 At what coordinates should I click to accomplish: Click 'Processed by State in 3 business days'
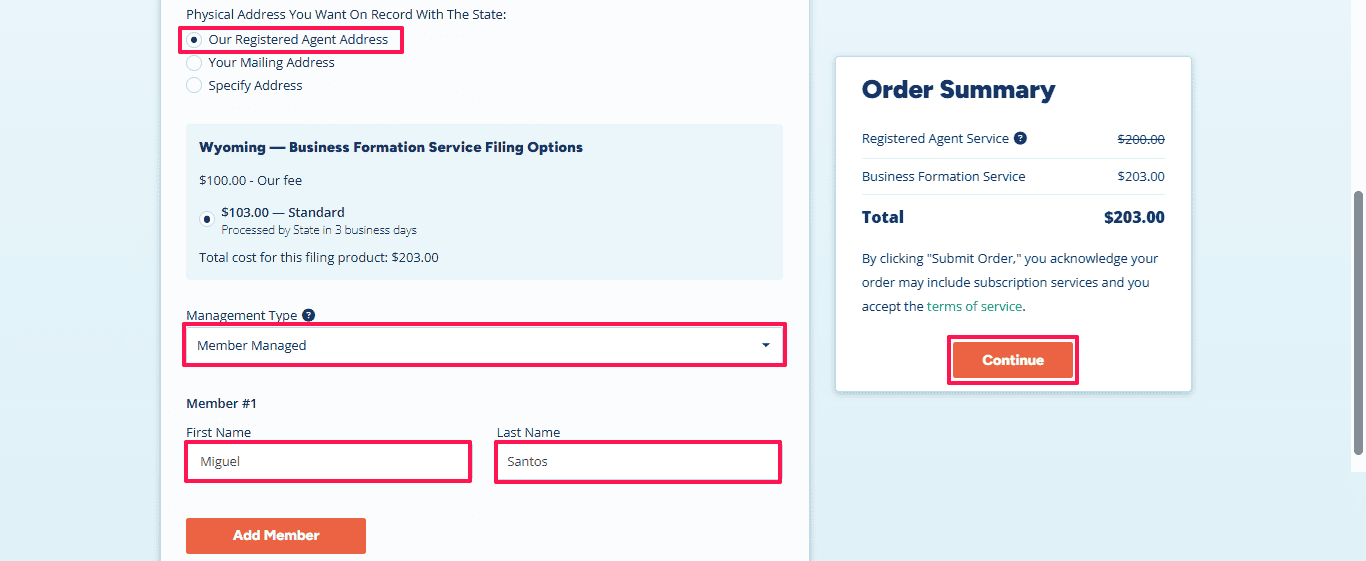pos(319,230)
